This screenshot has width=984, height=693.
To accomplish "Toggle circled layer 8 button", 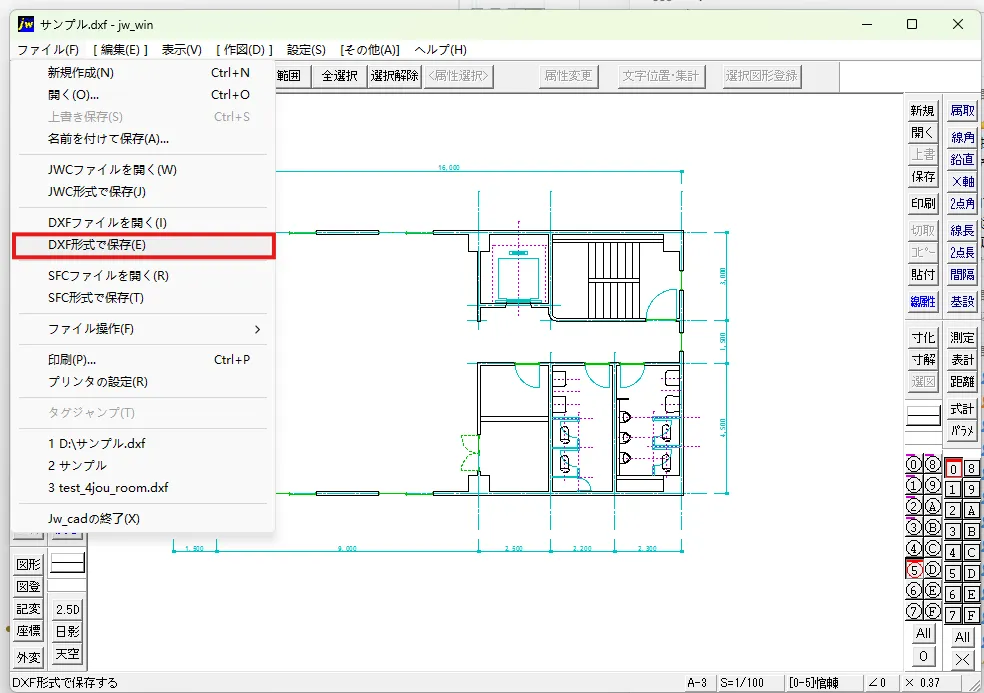I will (x=933, y=465).
